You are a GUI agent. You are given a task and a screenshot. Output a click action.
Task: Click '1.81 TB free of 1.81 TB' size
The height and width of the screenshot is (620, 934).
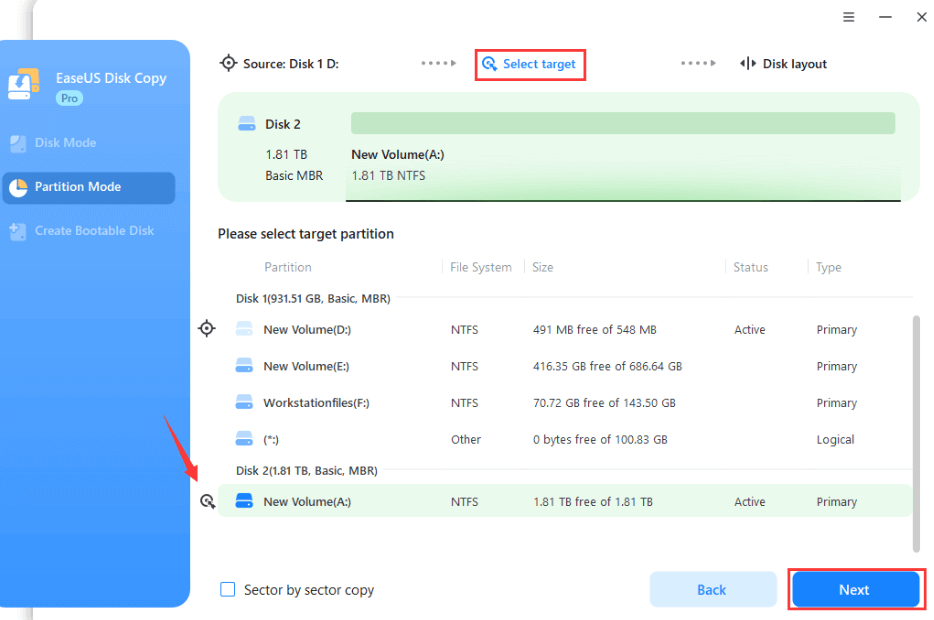click(593, 501)
